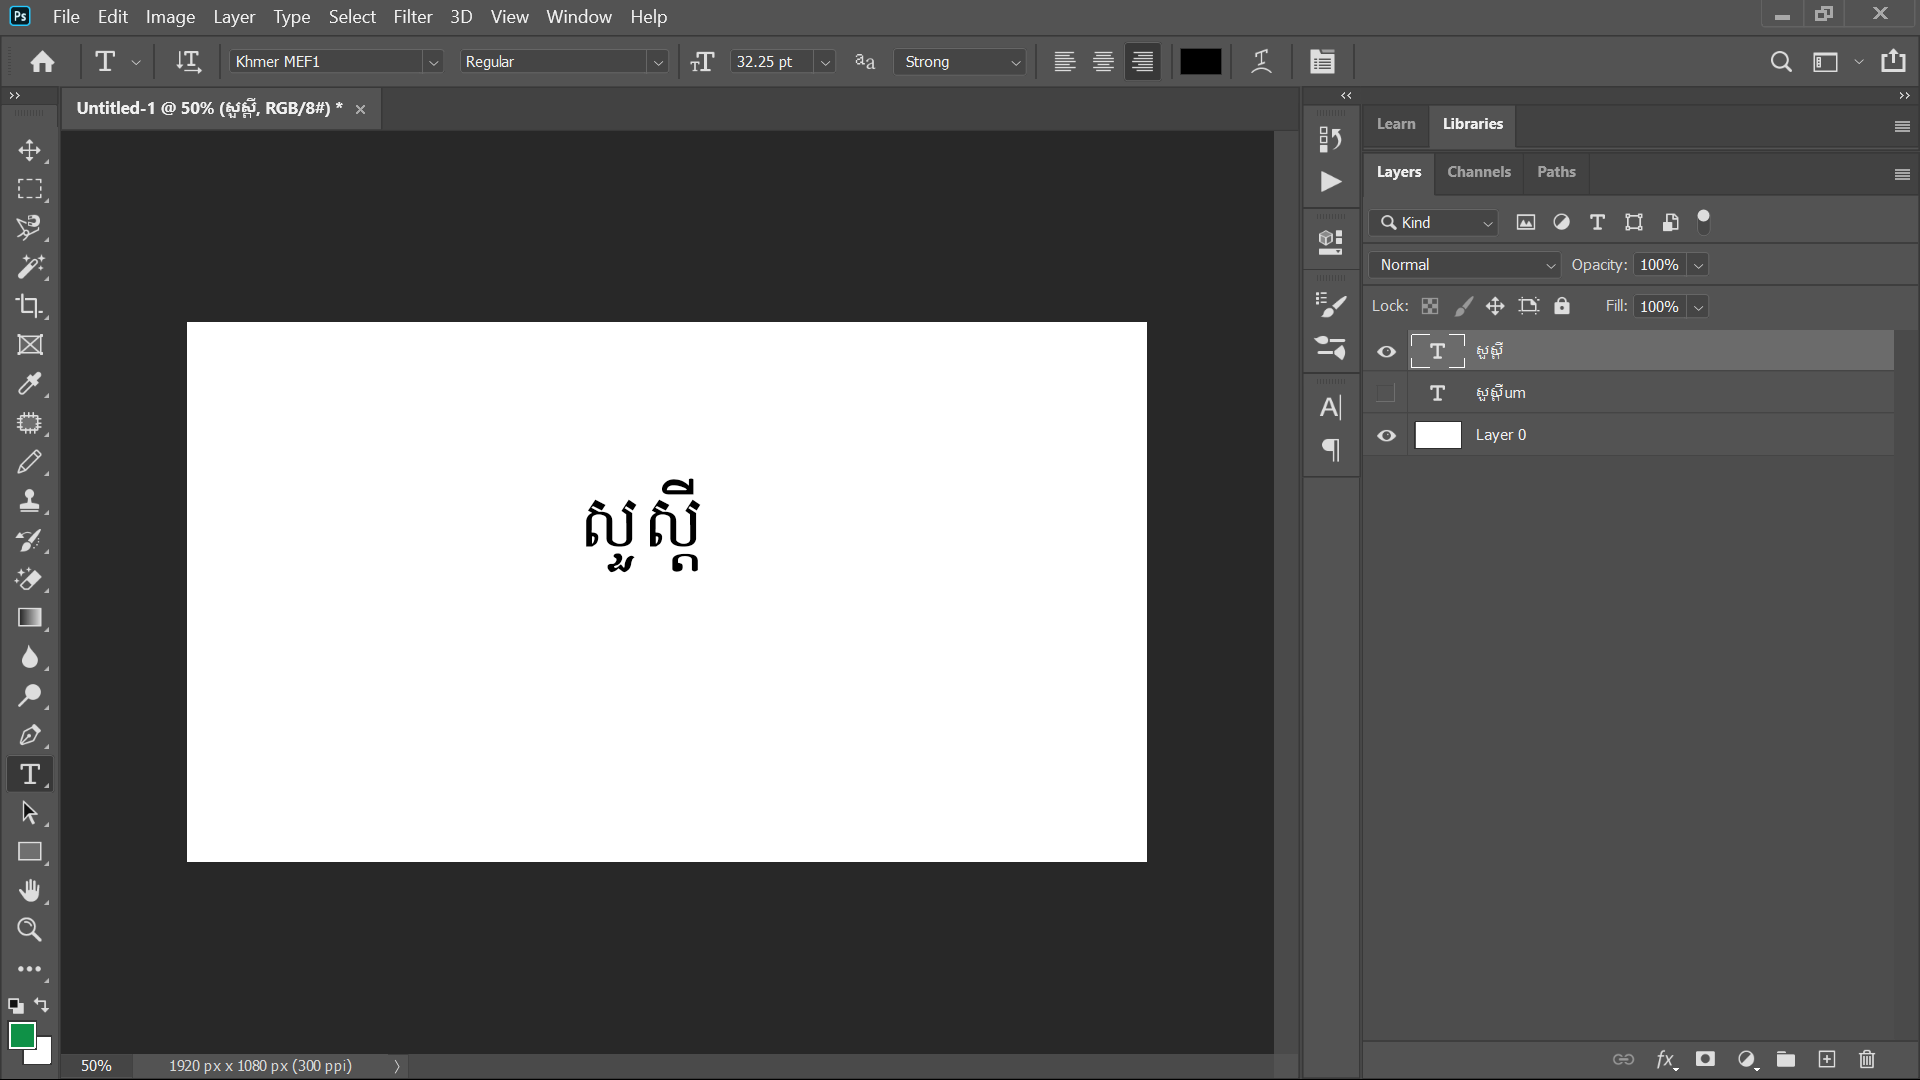Create warped text
The height and width of the screenshot is (1080, 1920).
pos(1262,62)
